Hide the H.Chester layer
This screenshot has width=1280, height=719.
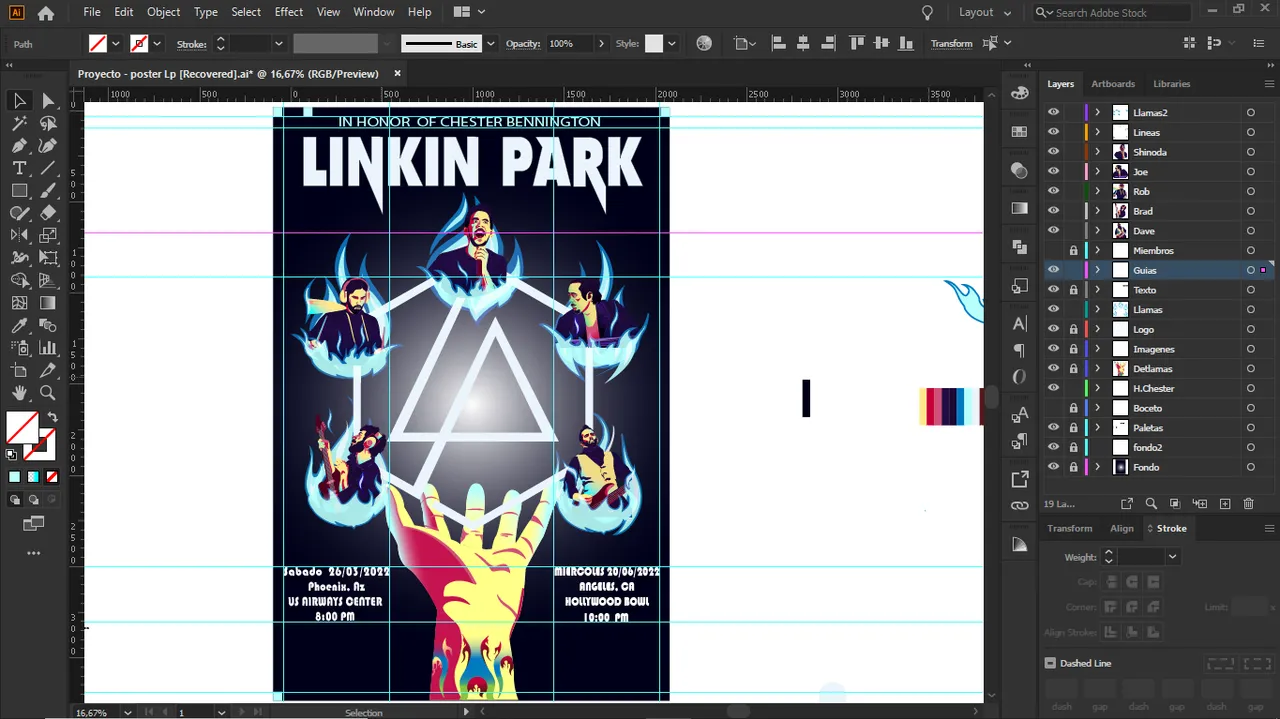pyautogui.click(x=1053, y=388)
